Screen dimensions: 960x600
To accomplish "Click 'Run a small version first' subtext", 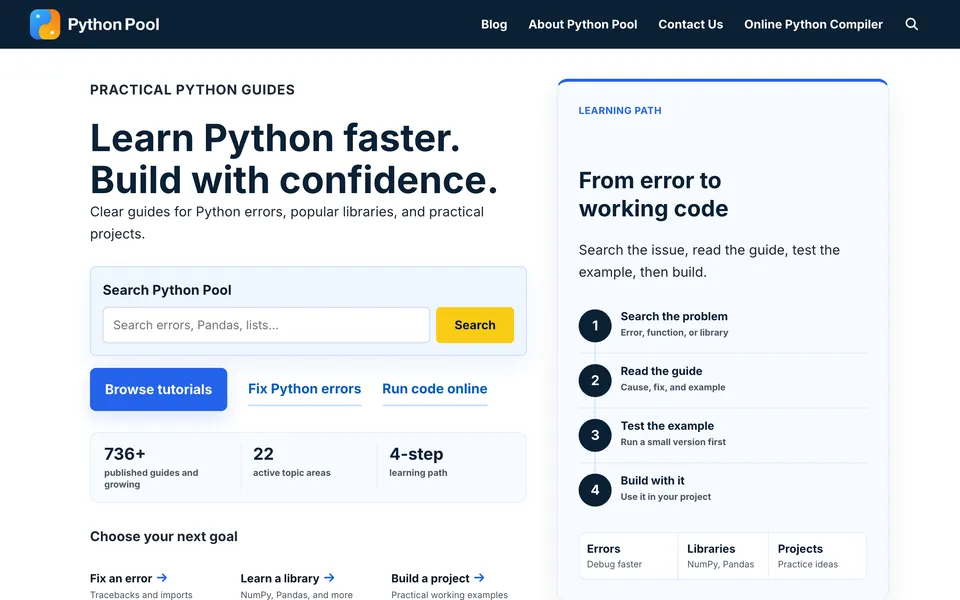I will (673, 442).
